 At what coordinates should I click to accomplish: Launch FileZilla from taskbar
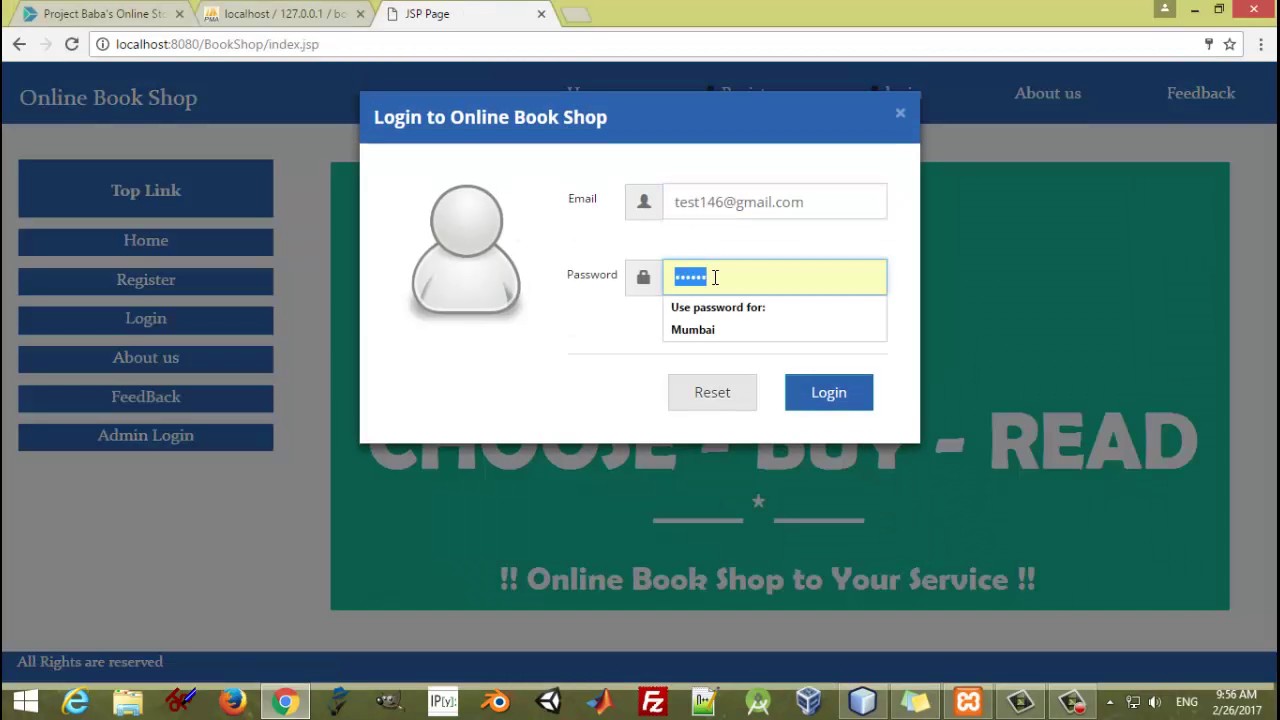[653, 702]
